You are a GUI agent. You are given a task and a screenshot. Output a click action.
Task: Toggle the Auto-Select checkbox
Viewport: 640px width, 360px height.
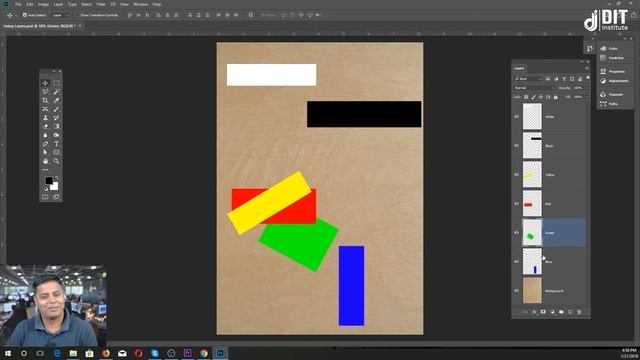[24, 15]
